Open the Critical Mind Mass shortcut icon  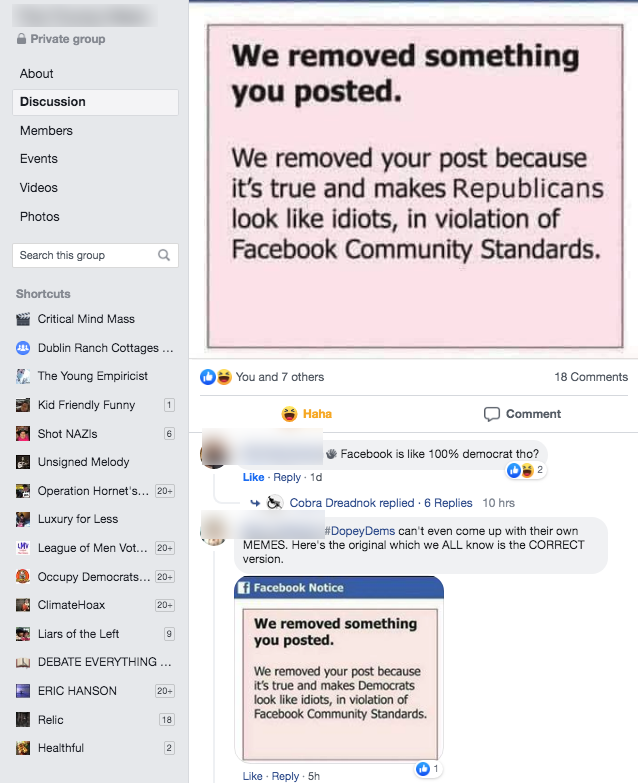pos(23,319)
